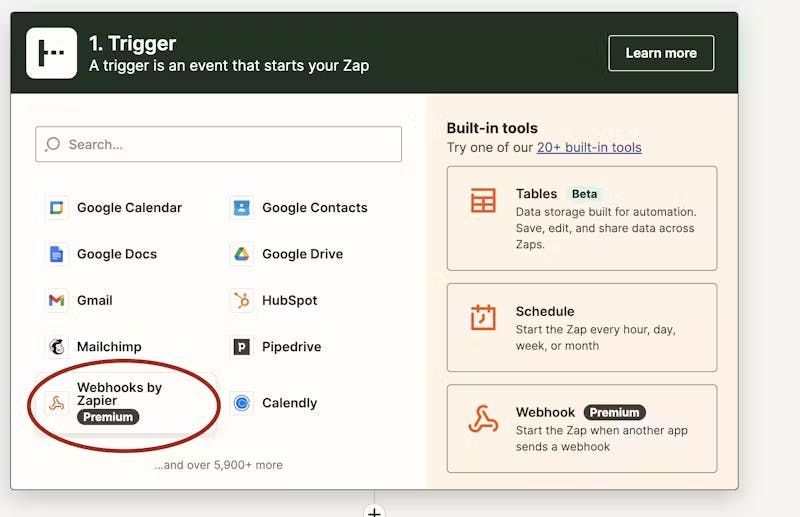Click the Webhooks by Zapier icon
The width and height of the screenshot is (800, 517).
pos(57,403)
